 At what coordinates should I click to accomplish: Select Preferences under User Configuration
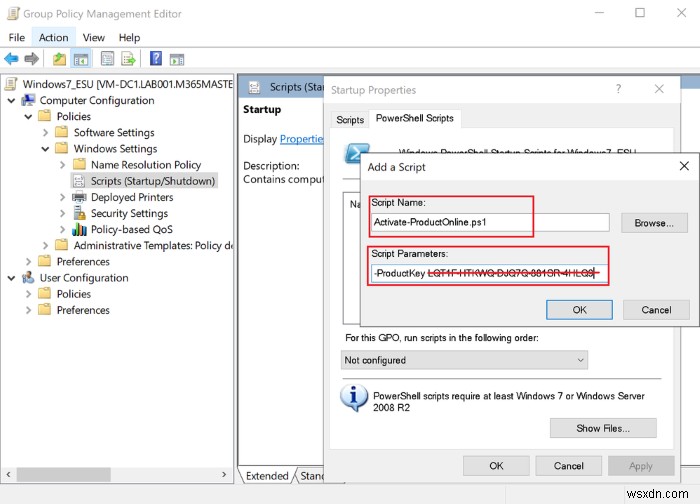[x=83, y=310]
